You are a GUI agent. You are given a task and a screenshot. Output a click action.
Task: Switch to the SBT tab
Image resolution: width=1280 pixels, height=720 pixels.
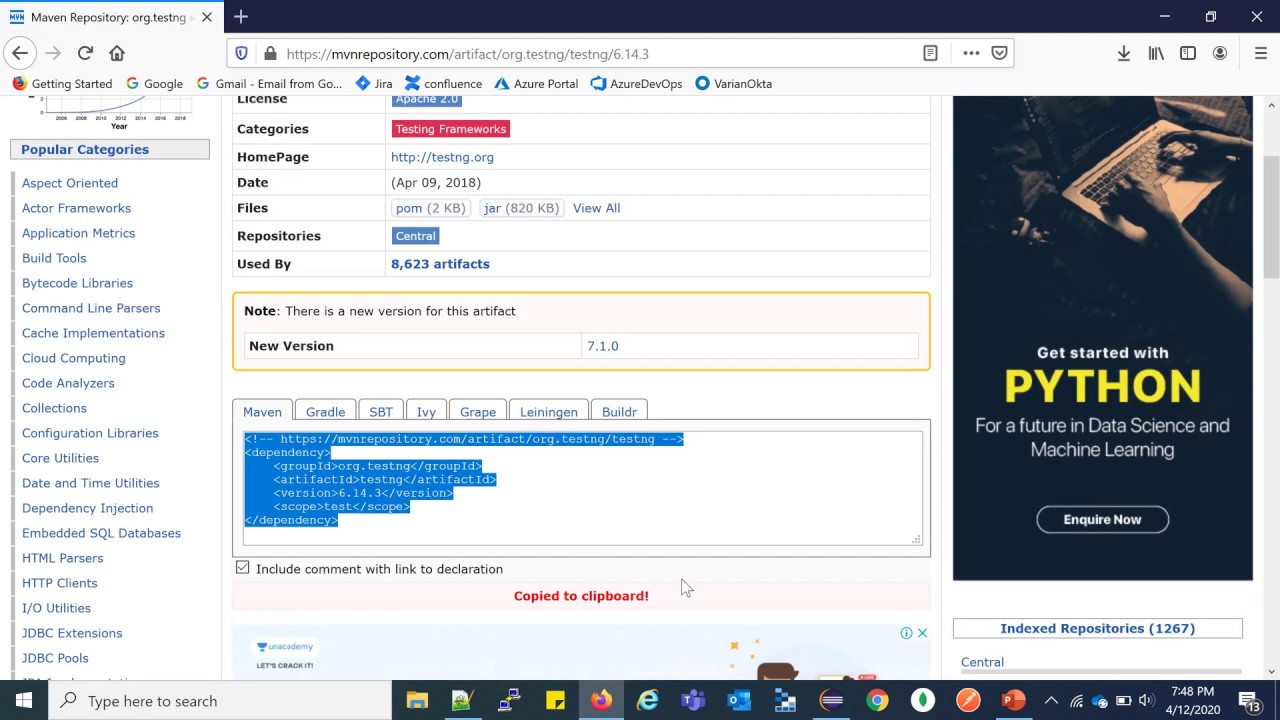click(x=381, y=412)
